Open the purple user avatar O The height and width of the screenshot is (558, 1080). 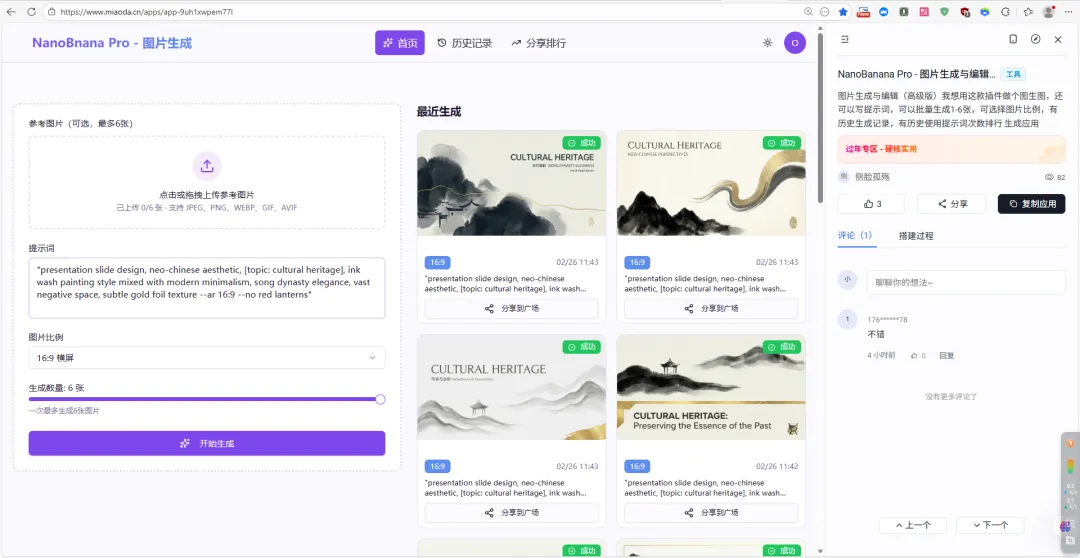[x=795, y=43]
